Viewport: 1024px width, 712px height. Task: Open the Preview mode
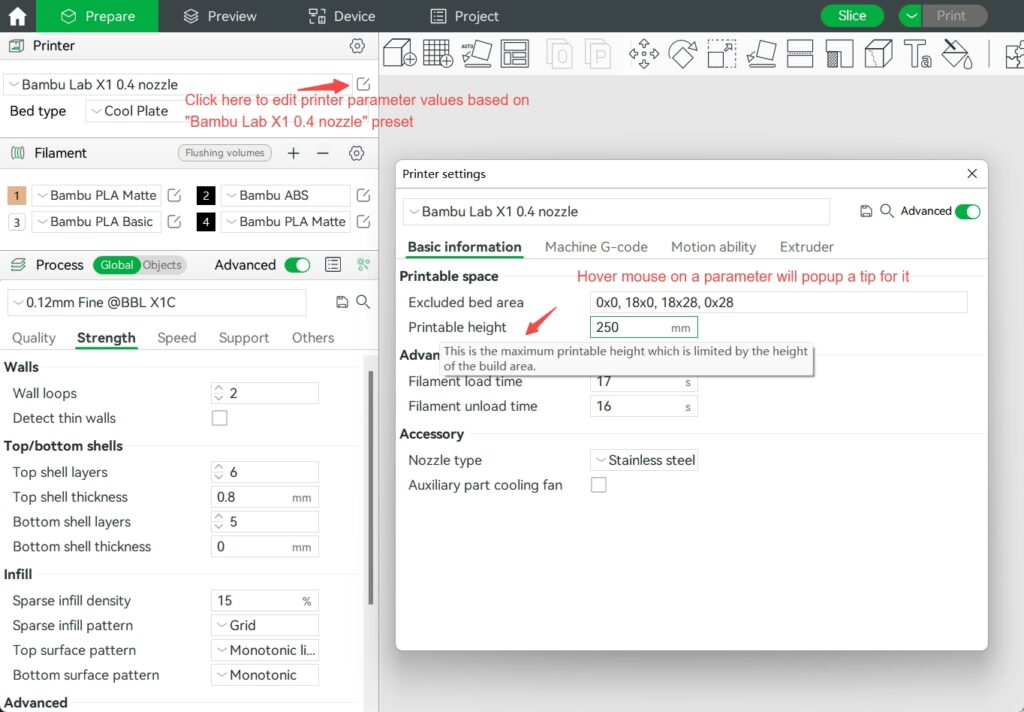pos(219,16)
